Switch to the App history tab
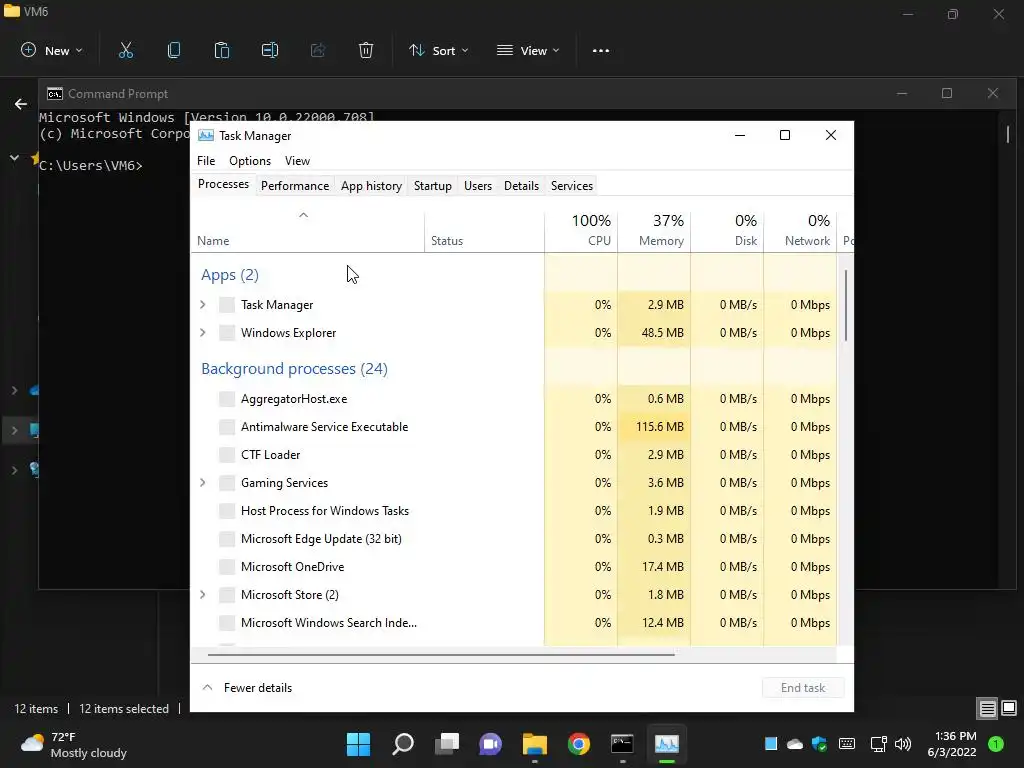Screen dimensions: 1024x768 point(371,186)
